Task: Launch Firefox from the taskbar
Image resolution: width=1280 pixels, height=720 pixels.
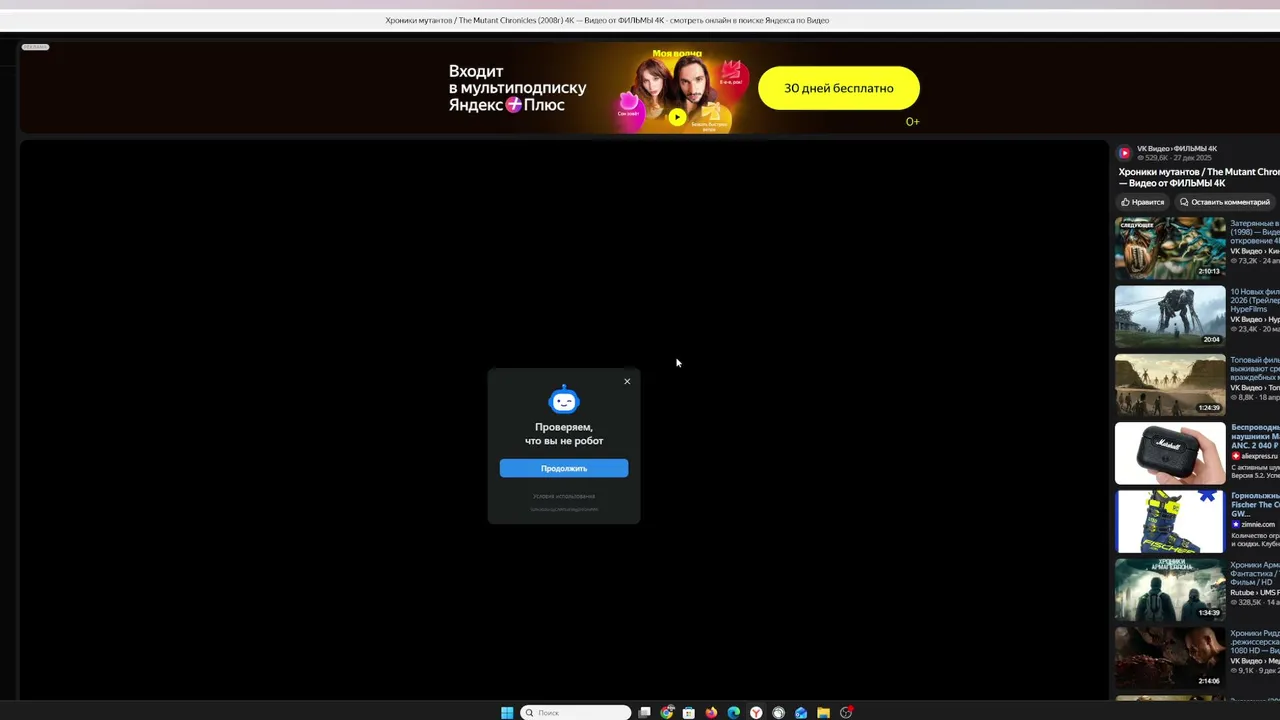Action: click(712, 713)
